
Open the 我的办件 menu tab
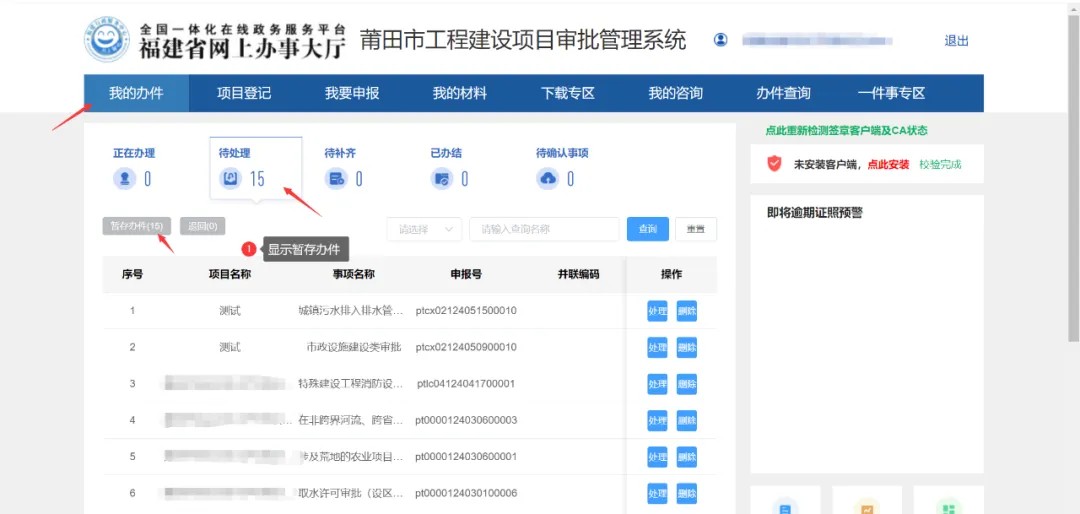[135, 93]
